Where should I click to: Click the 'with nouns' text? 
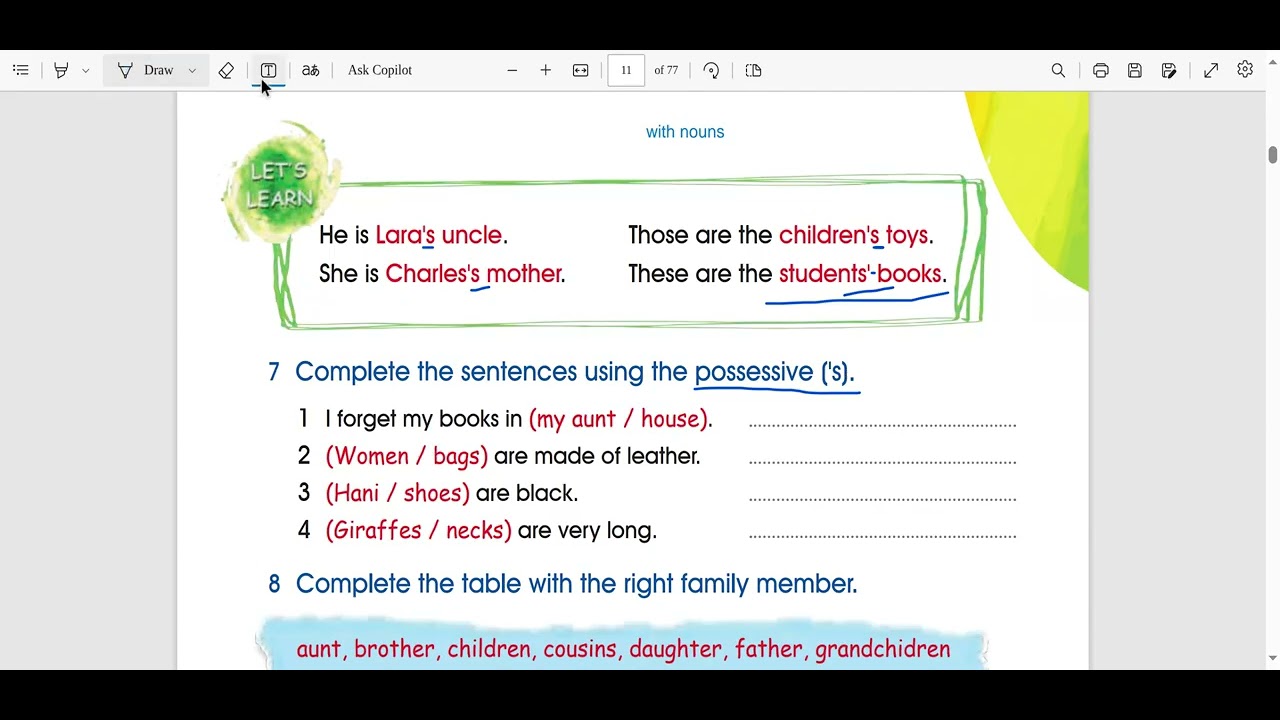(x=685, y=132)
